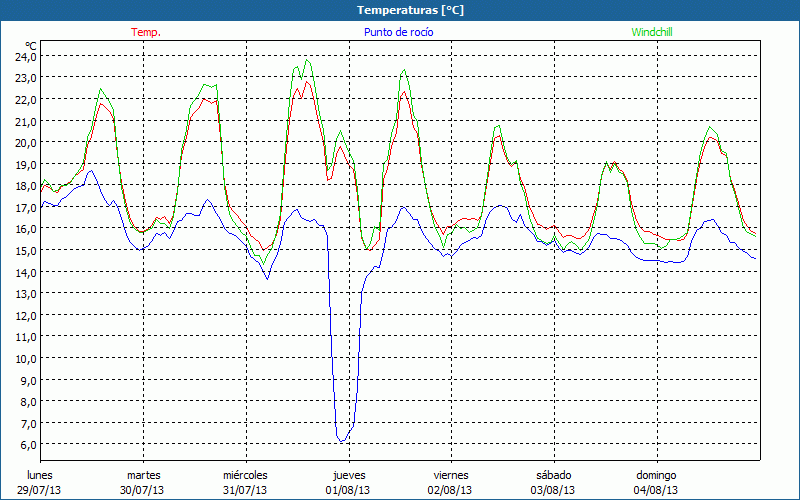This screenshot has width=800, height=500.
Task: Click the Temperaturas [°C] chart title
Action: 410,10
